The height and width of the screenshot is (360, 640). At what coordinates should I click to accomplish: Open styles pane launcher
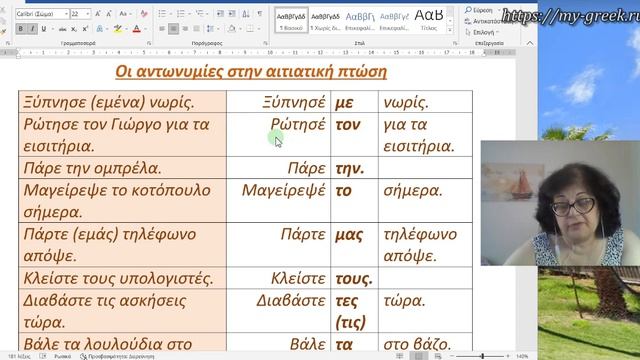455,43
